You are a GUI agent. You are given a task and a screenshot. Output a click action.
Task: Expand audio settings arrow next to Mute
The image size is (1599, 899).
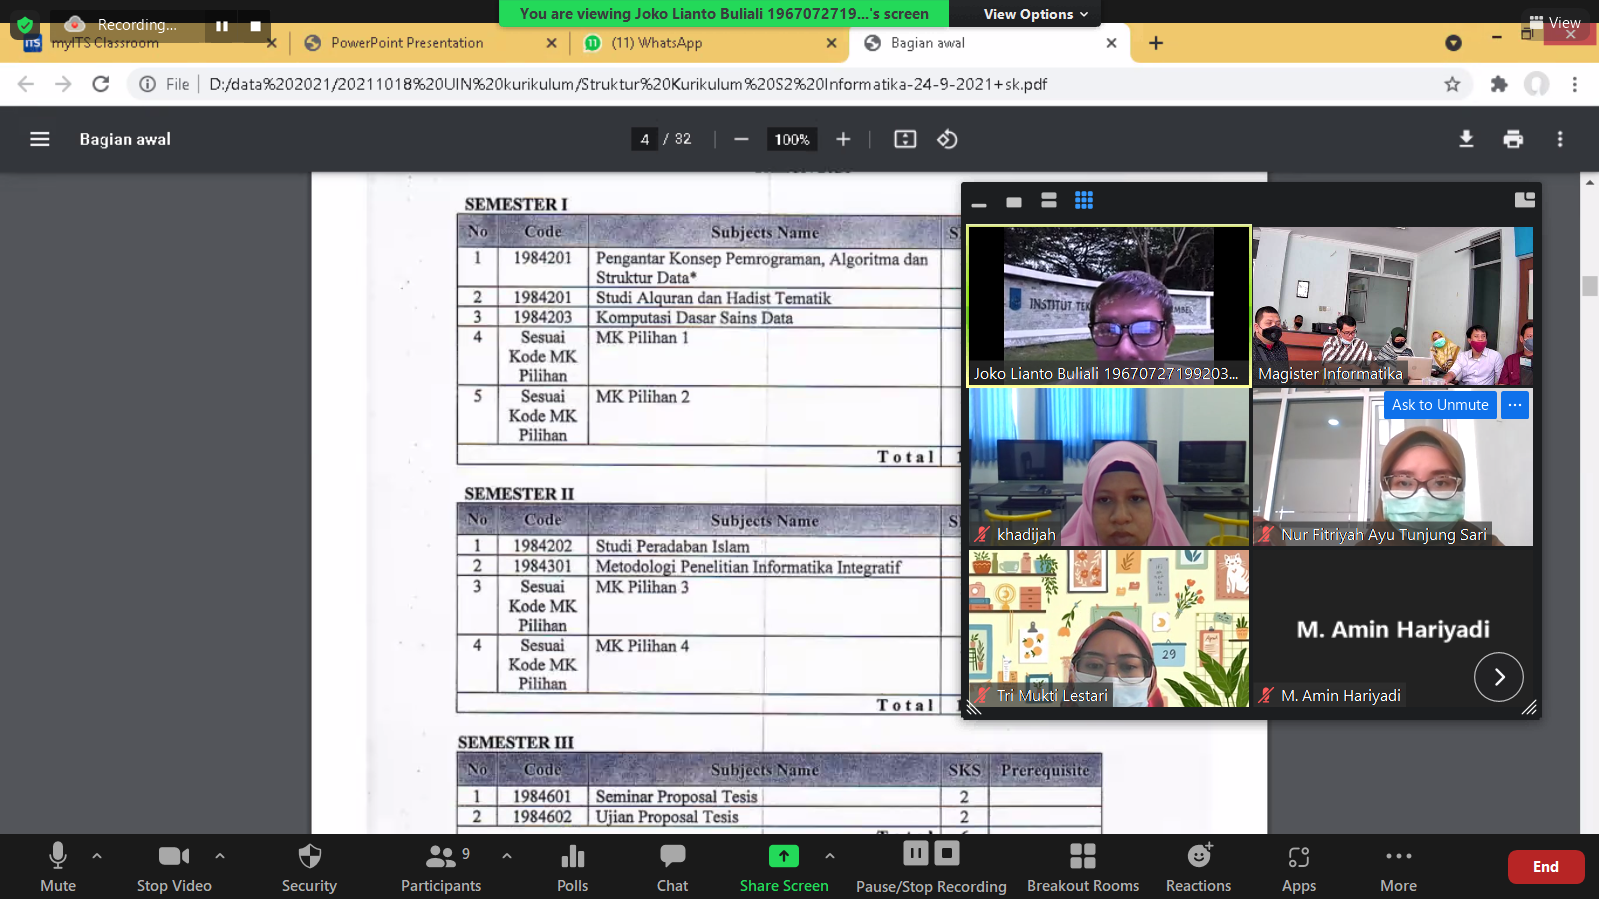pyautogui.click(x=97, y=856)
